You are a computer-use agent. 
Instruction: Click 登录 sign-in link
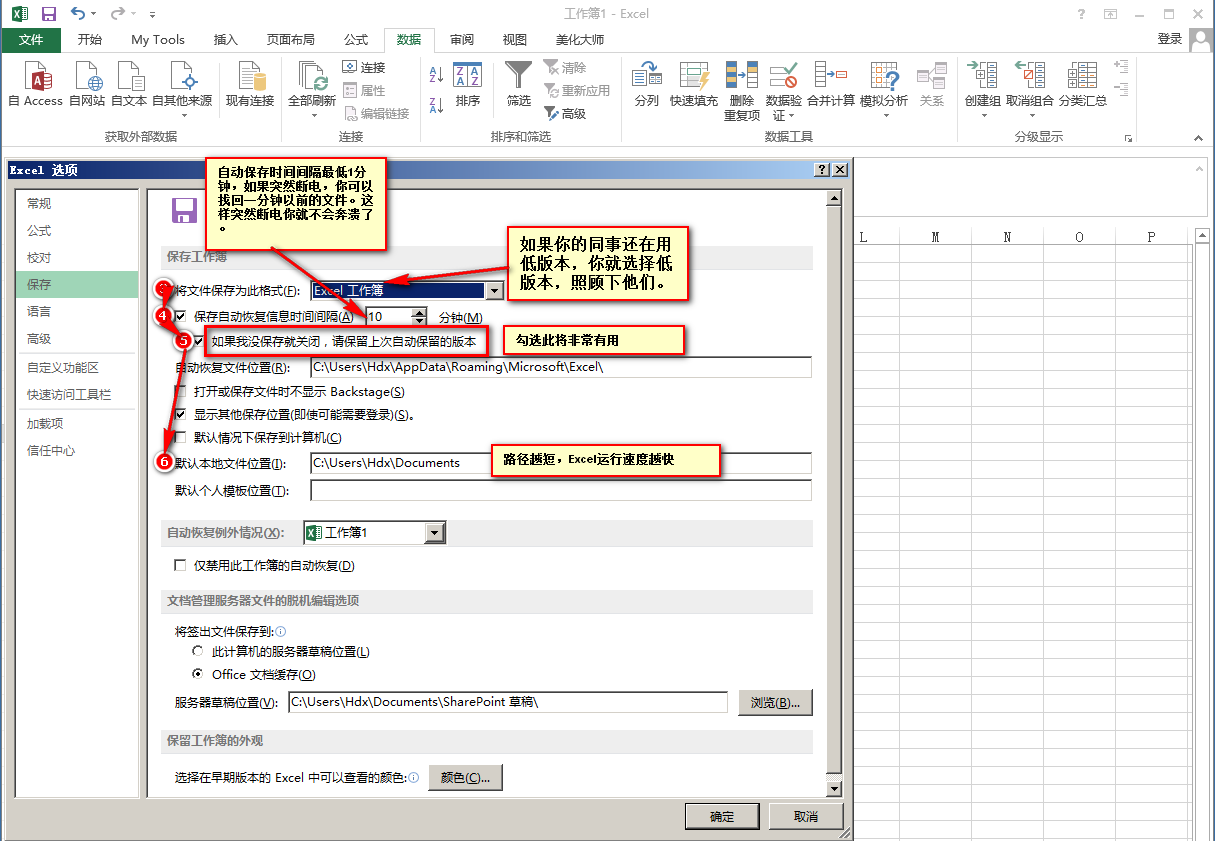coord(1170,39)
